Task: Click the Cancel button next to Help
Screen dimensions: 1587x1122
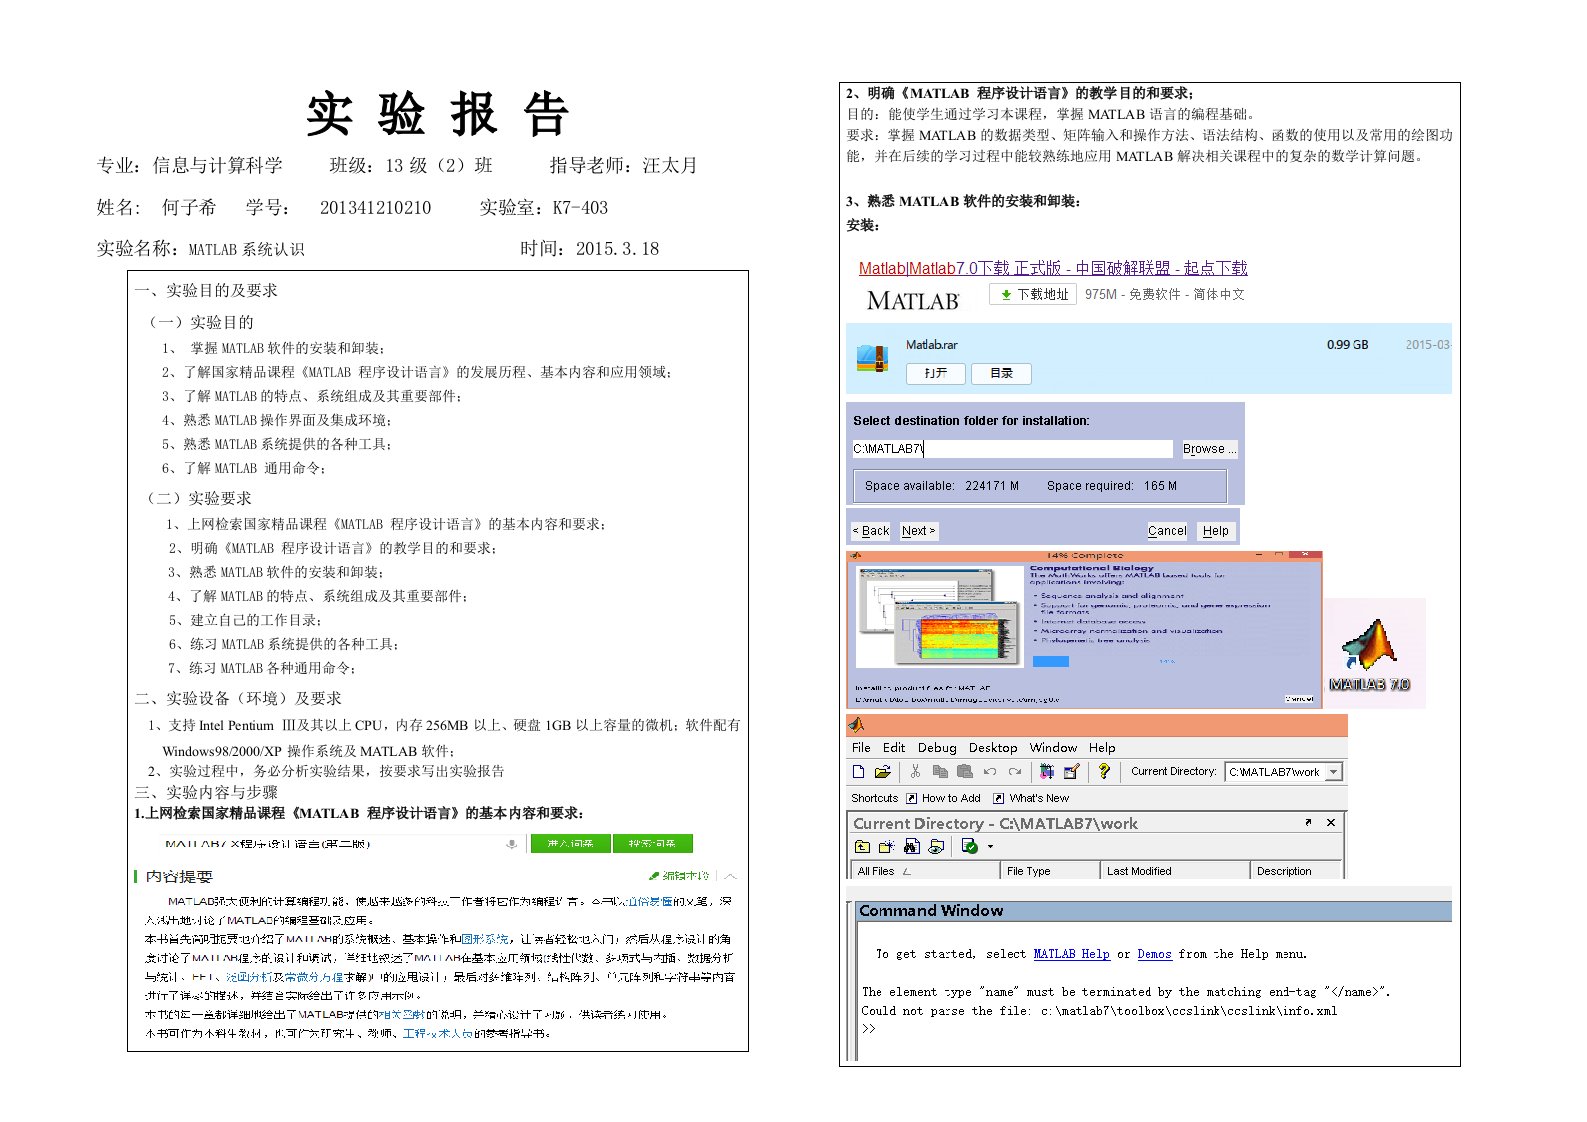Action: (1167, 531)
